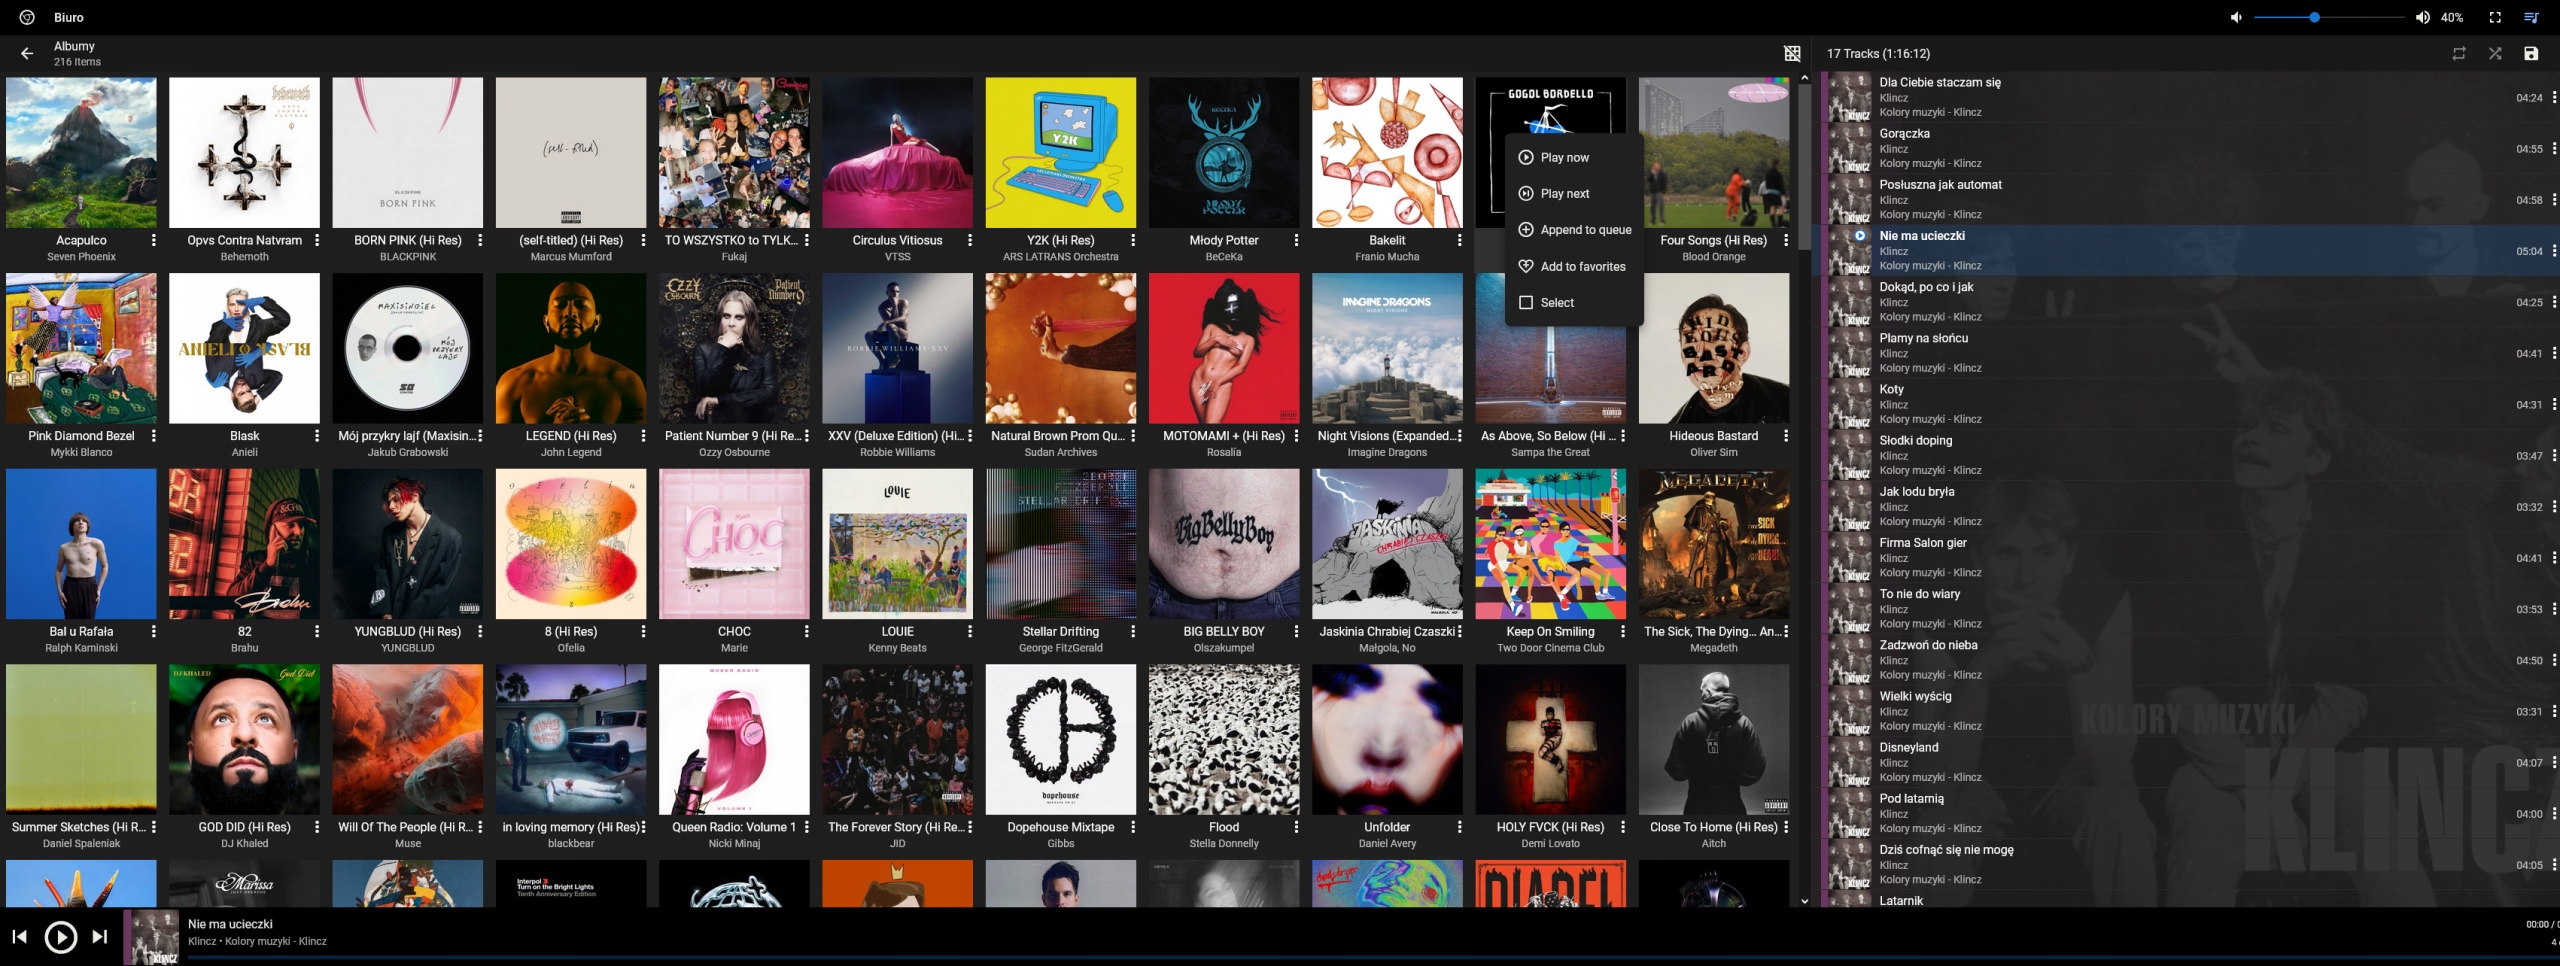The image size is (2560, 966).
Task: Open the options menu for Bakelit album
Action: (1459, 240)
